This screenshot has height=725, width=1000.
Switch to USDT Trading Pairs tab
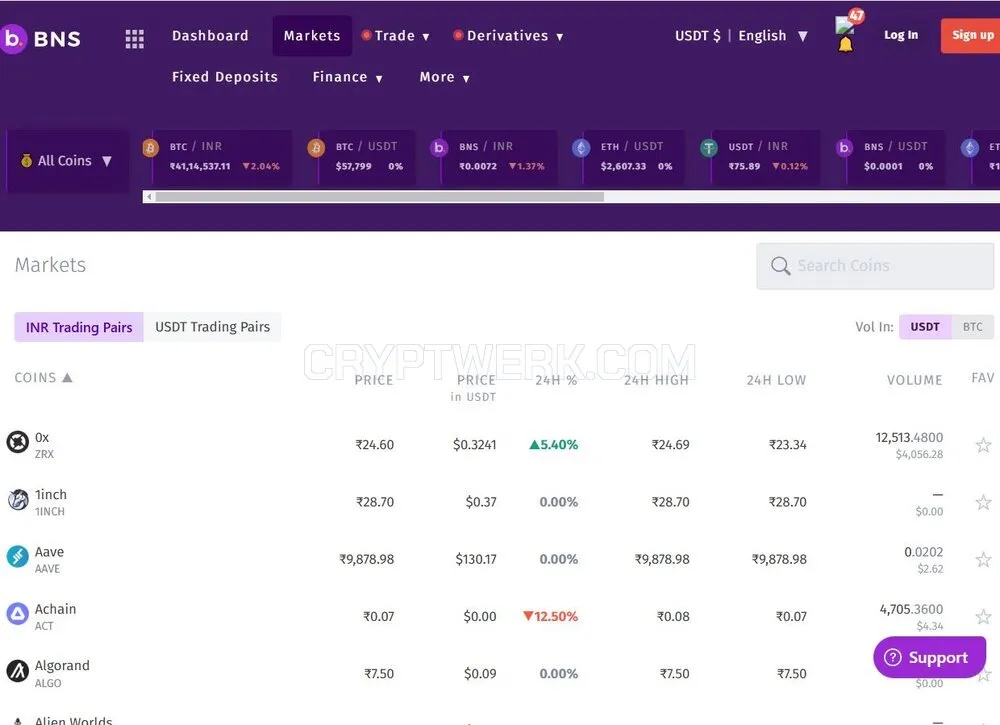(212, 327)
